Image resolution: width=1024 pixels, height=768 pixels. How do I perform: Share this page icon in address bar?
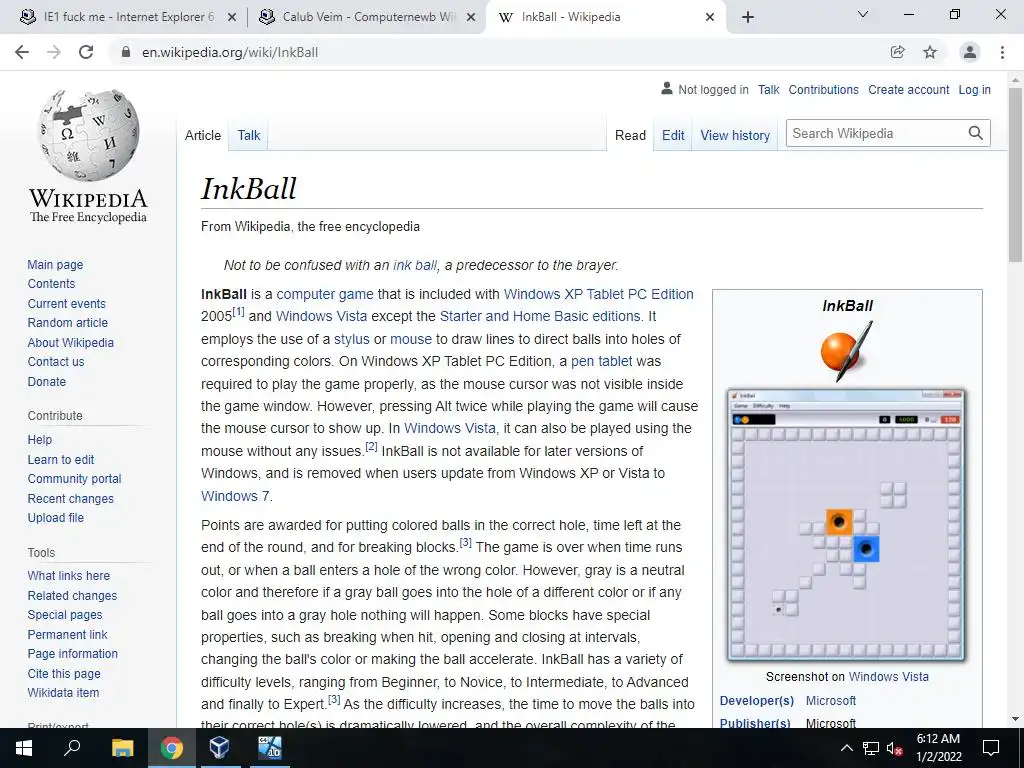click(898, 52)
